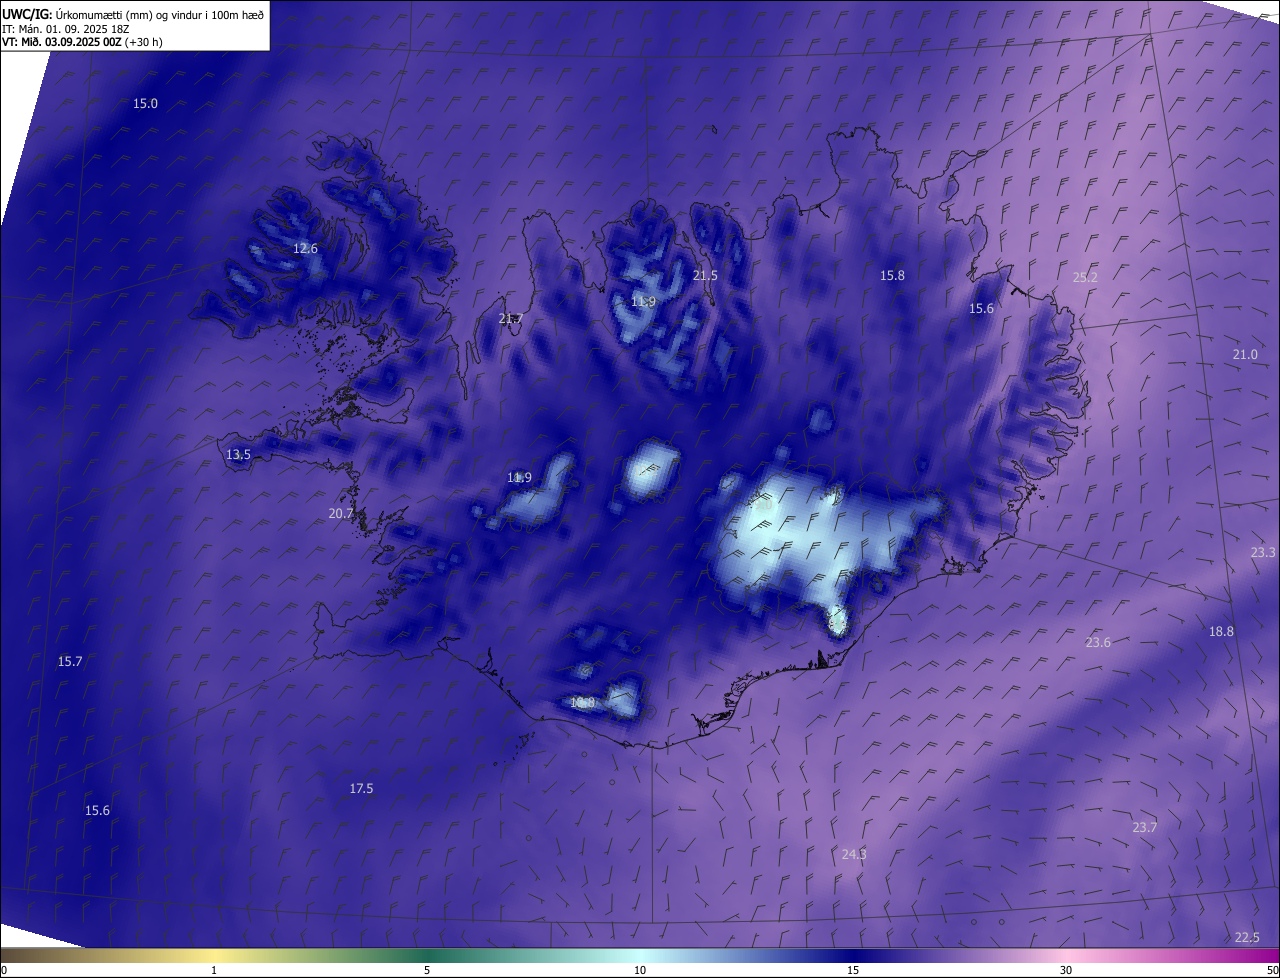The width and height of the screenshot is (1280, 978).
Task: Click the 5 tick on the color scale
Action: coord(427,970)
